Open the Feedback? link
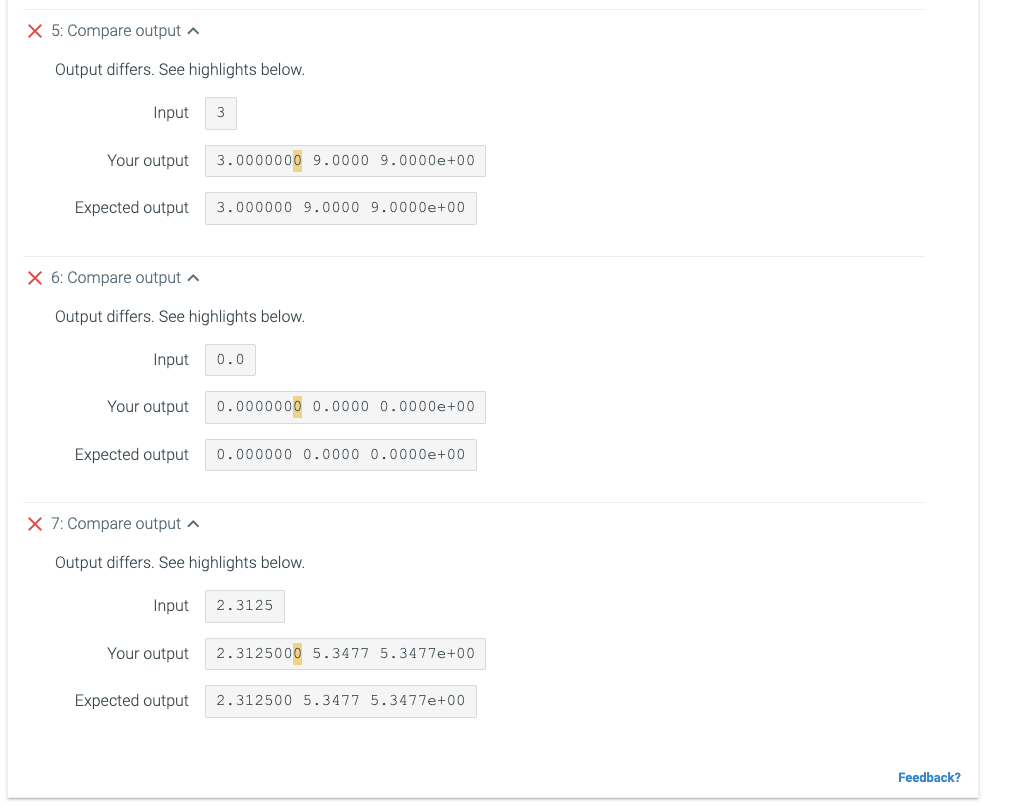Screen dimensions: 1018x806 (x=929, y=777)
